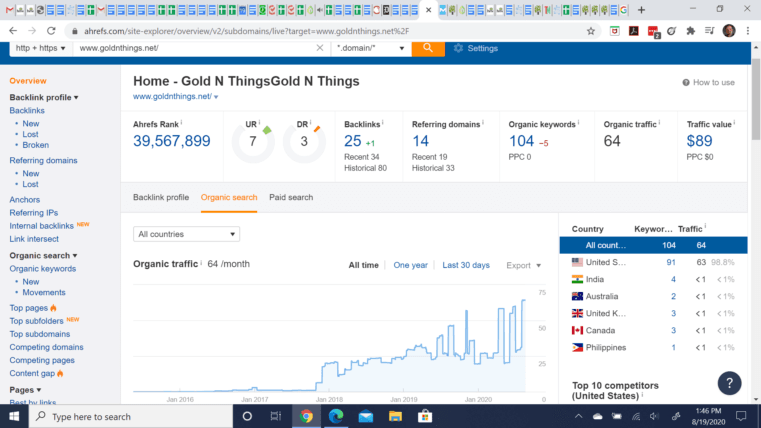
Task: Open Microsoft Edge from the taskbar
Action: coord(336,416)
